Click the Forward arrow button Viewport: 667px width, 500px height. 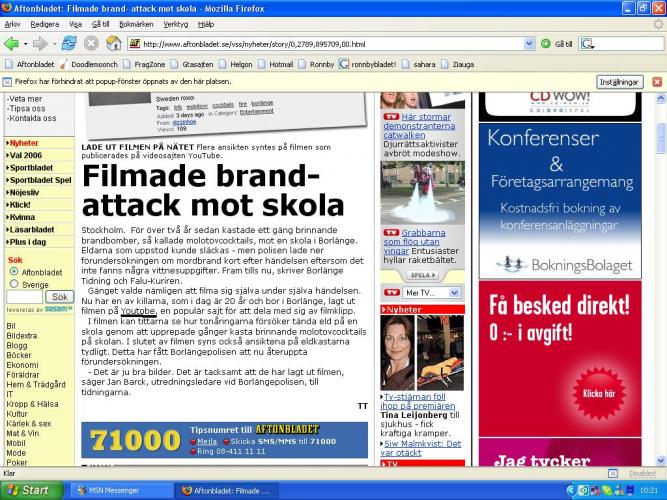[x=40, y=44]
